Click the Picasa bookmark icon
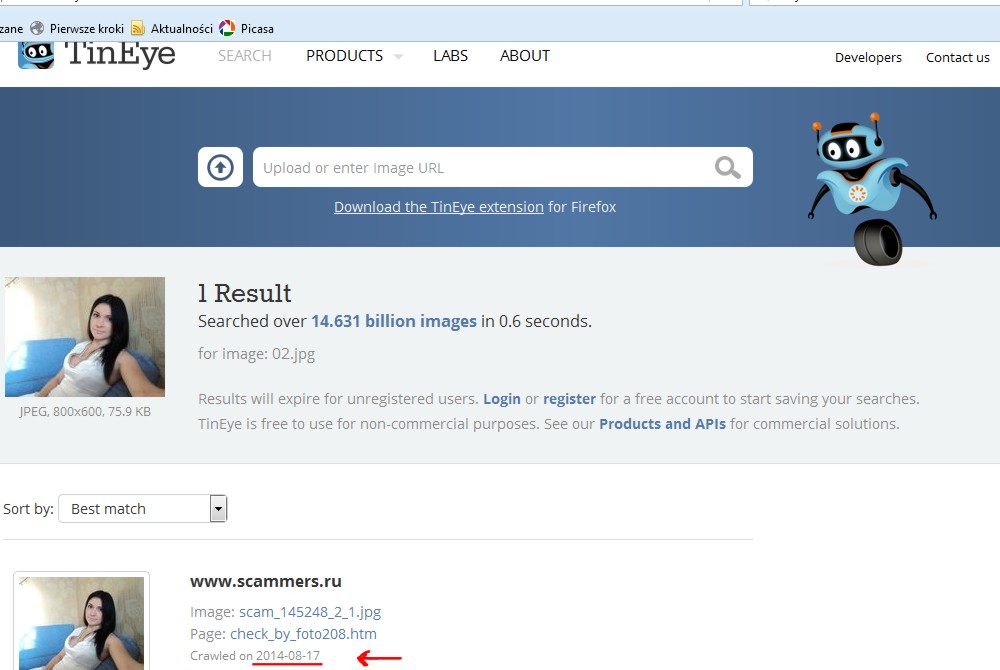 (x=227, y=29)
